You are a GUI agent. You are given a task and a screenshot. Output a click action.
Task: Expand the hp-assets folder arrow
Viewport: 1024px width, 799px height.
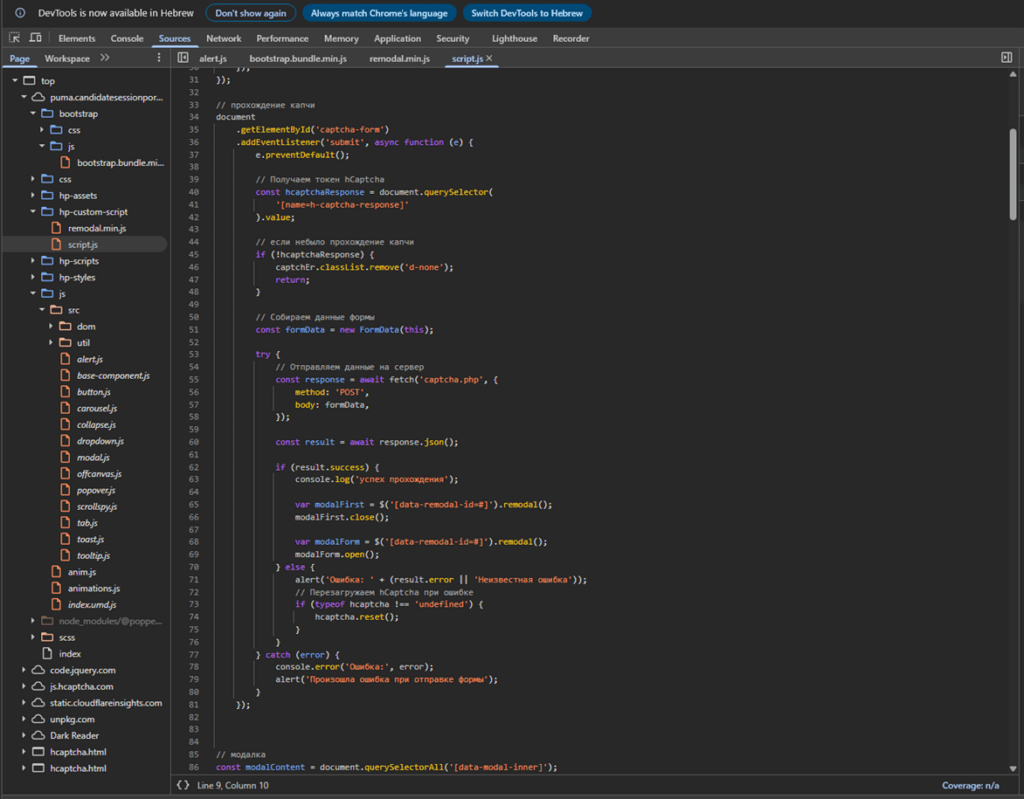tap(33, 195)
